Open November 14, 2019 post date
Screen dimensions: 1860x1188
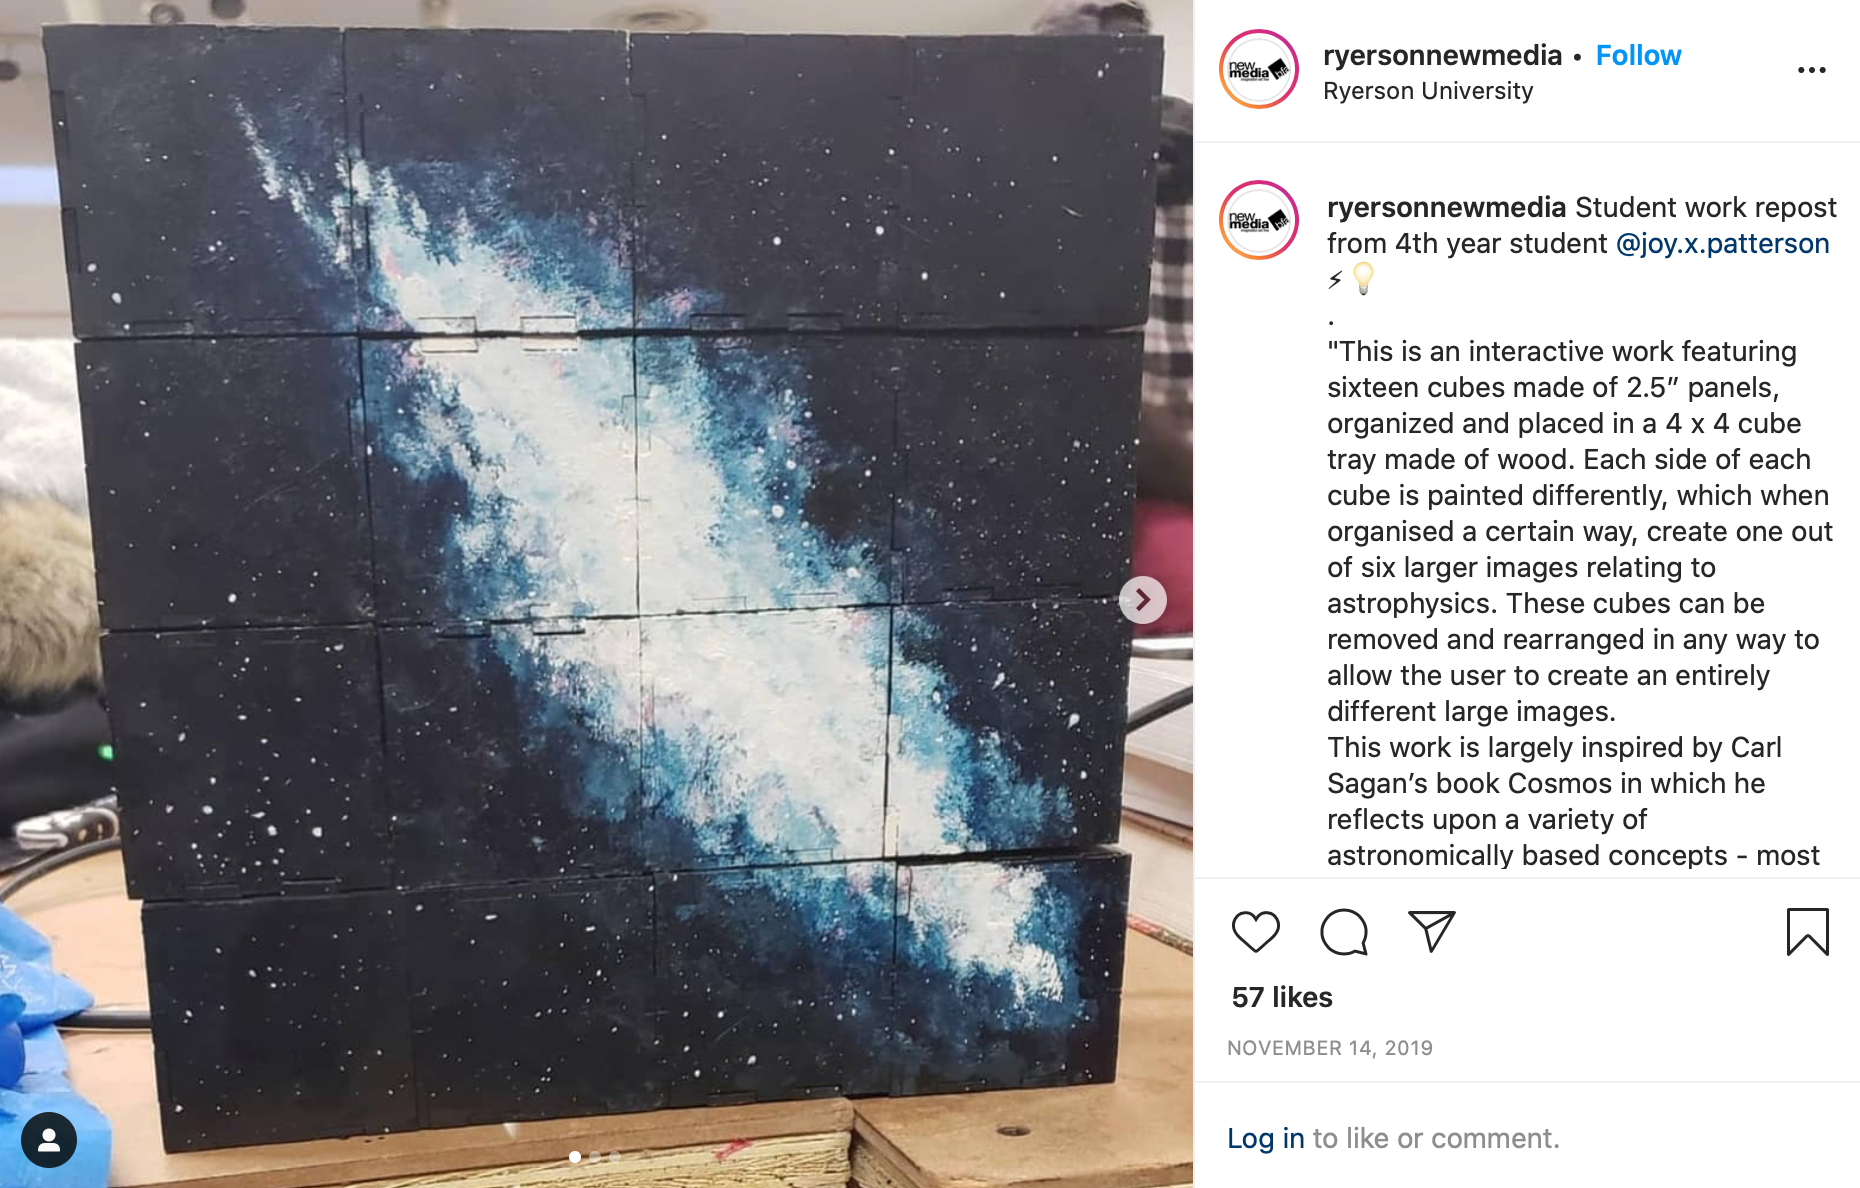(x=1329, y=1048)
